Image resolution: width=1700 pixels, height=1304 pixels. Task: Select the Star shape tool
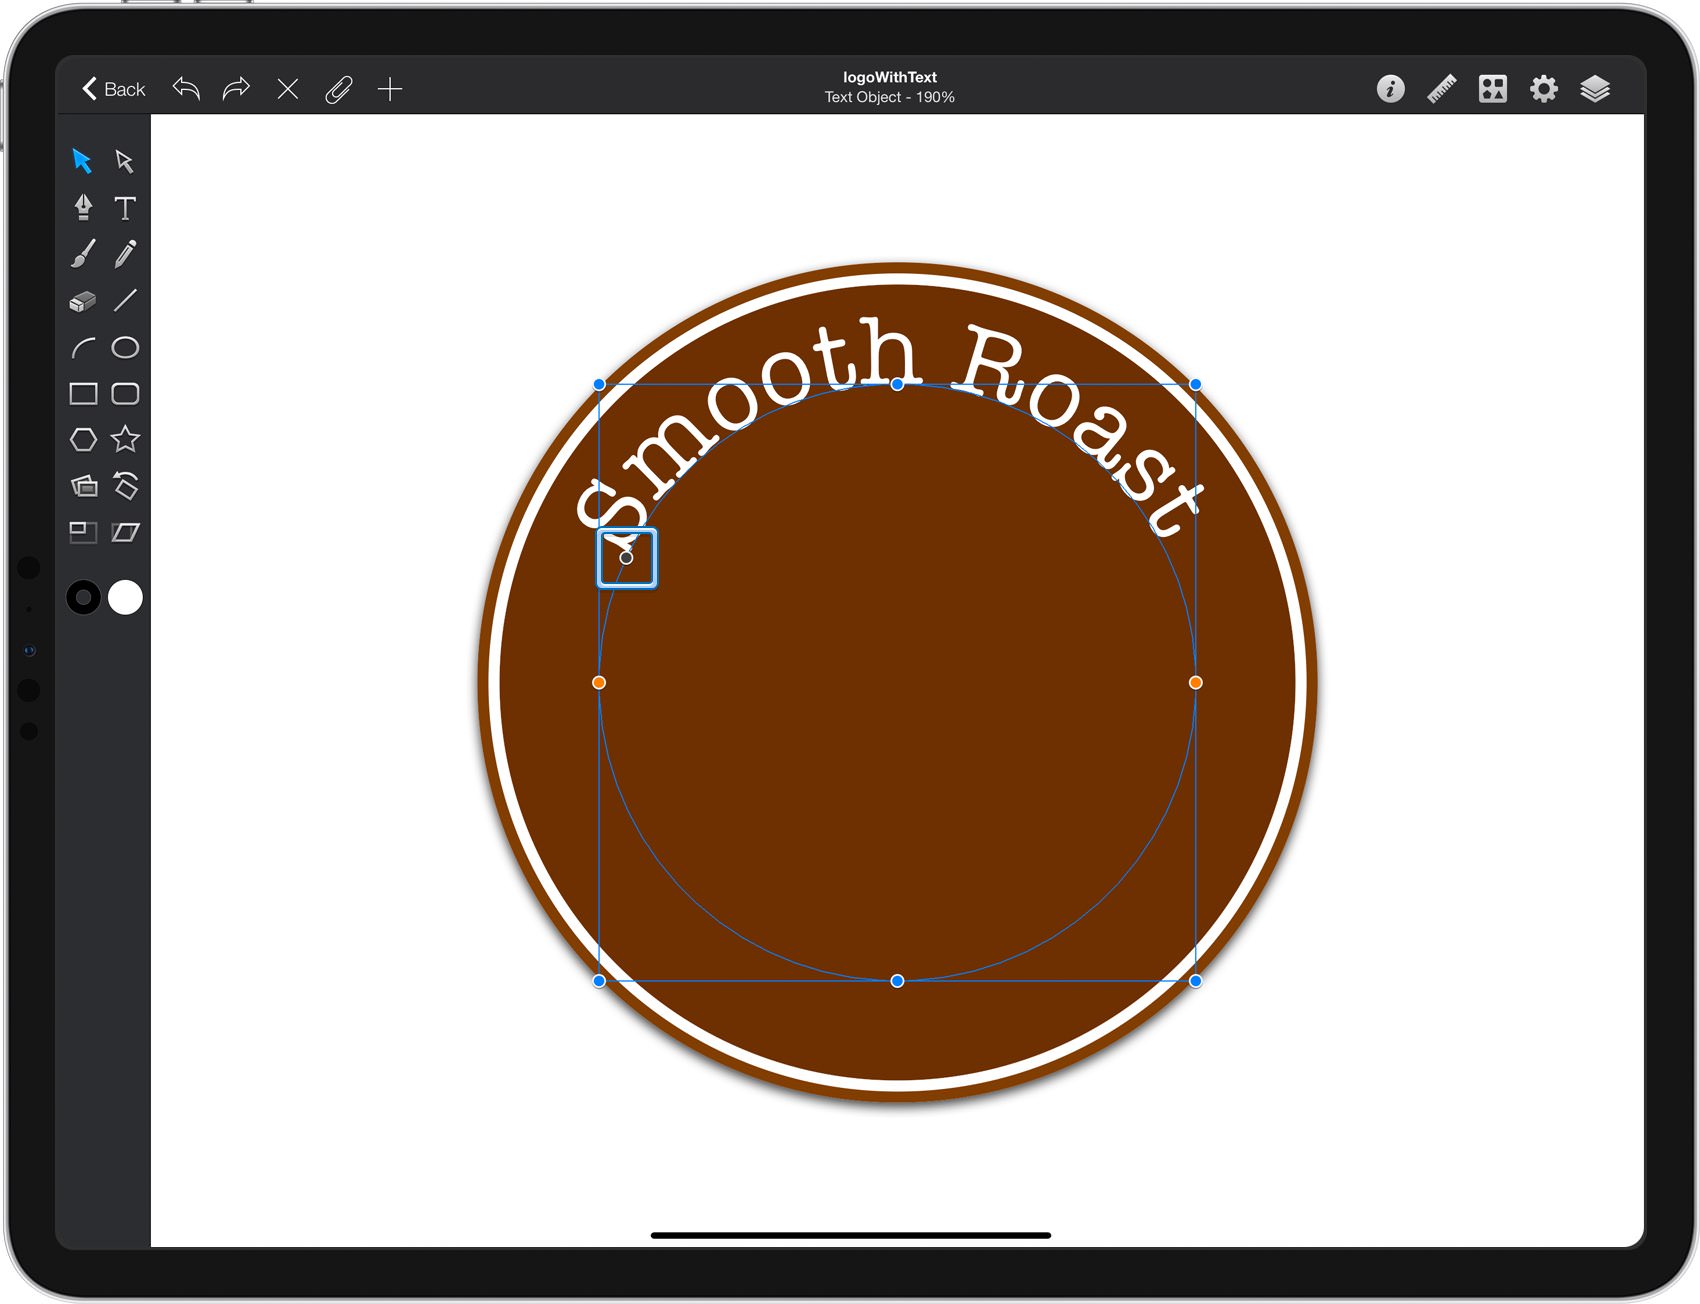tap(125, 439)
